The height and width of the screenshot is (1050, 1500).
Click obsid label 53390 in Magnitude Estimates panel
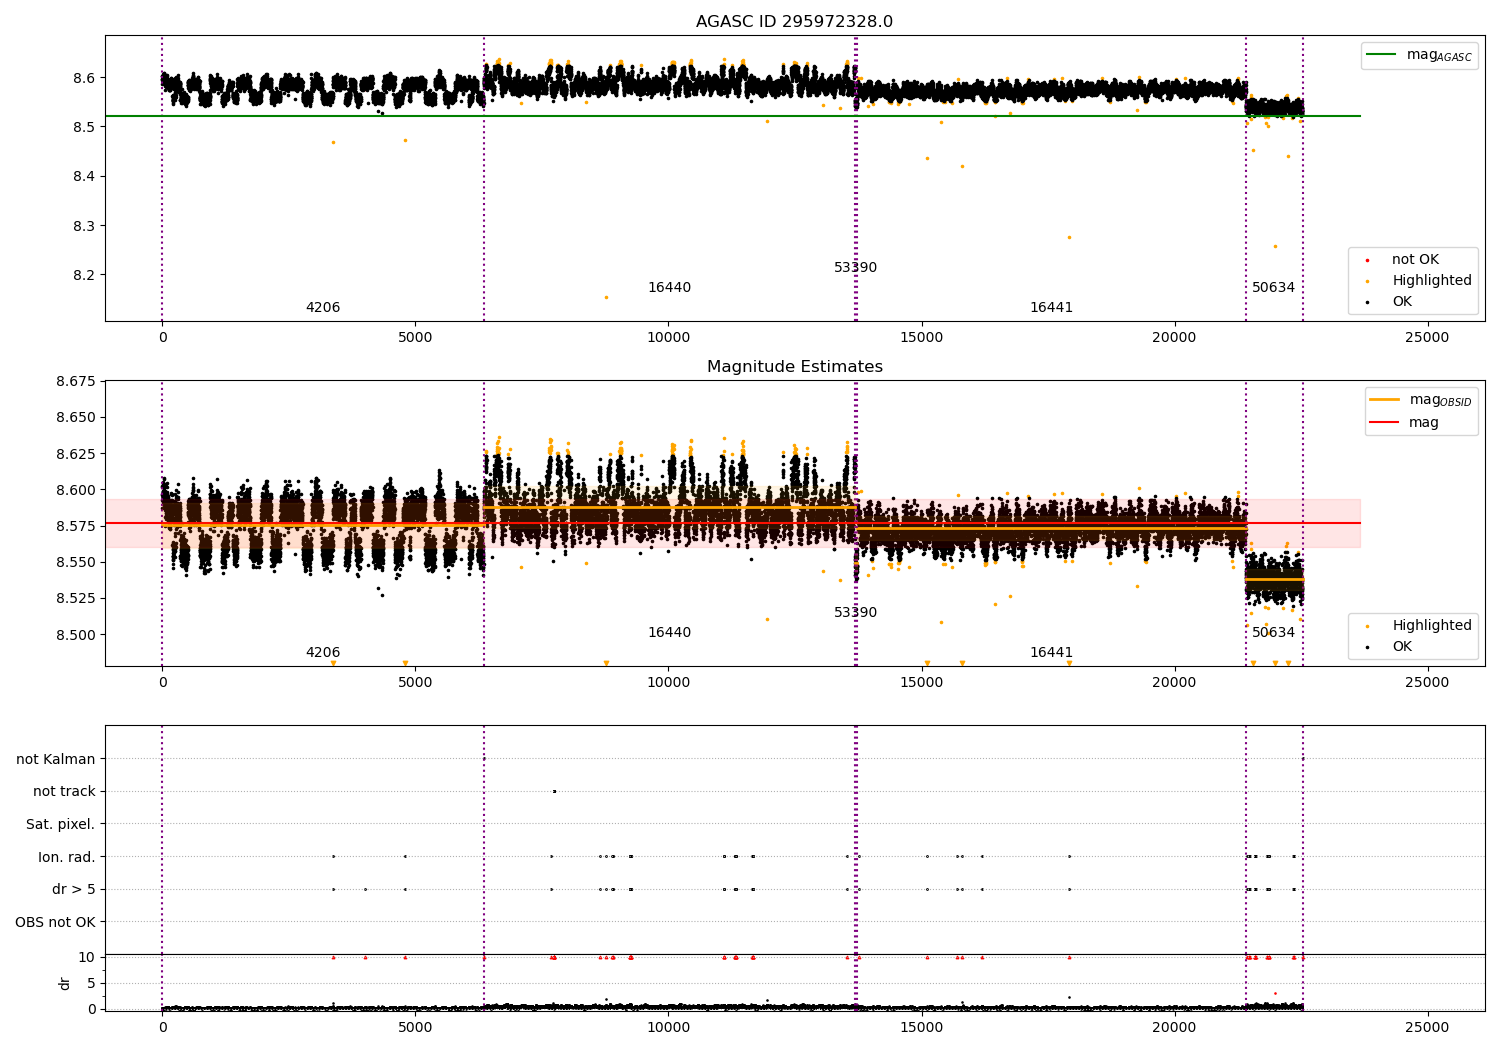pyautogui.click(x=855, y=613)
